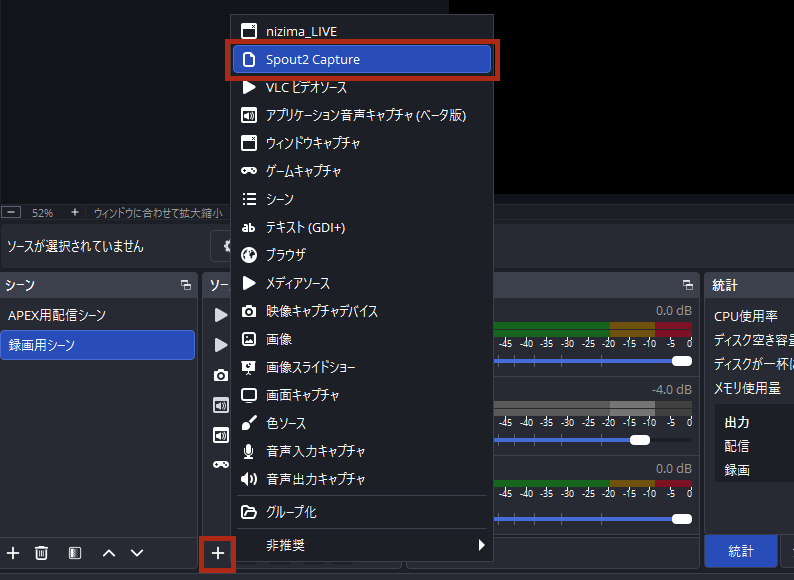Screen dimensions: 794x580
Task: Add a 色ソース
Action: [362, 423]
